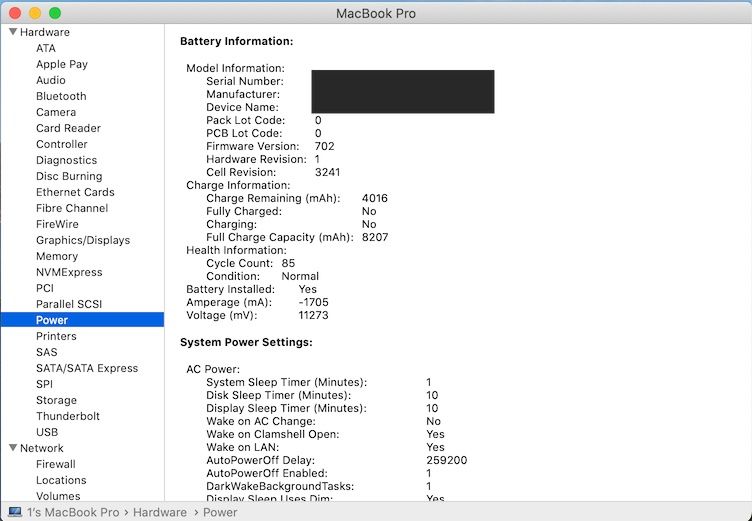Click the Cycle Count value 85
The height and width of the screenshot is (521, 752).
coord(288,263)
